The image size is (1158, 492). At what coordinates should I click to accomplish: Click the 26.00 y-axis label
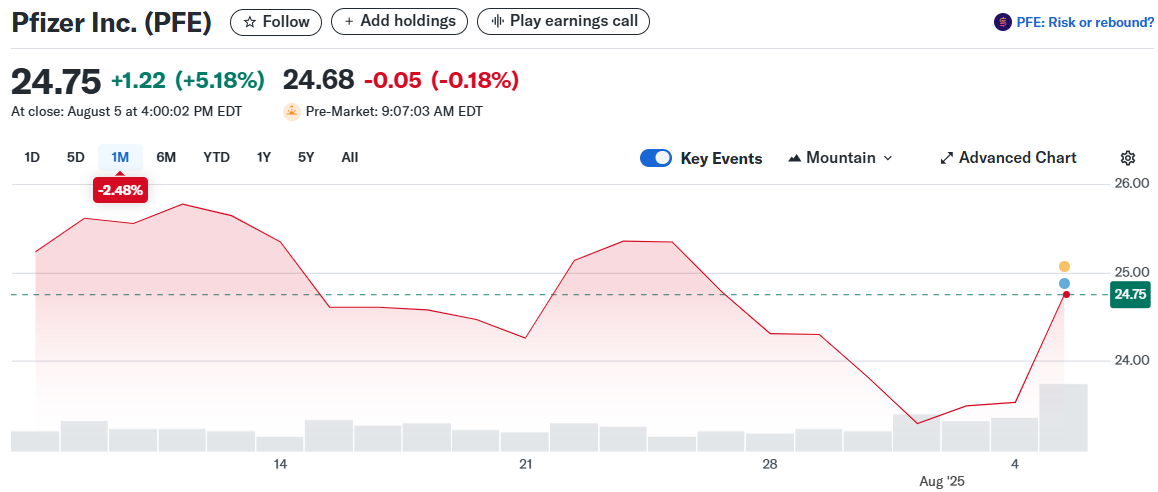pos(1130,183)
